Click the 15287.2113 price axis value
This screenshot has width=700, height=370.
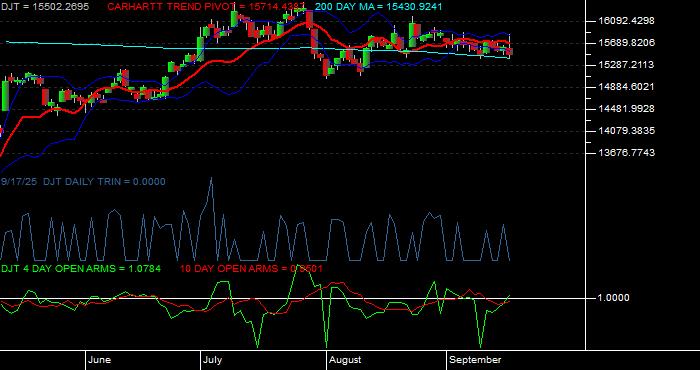tap(626, 65)
